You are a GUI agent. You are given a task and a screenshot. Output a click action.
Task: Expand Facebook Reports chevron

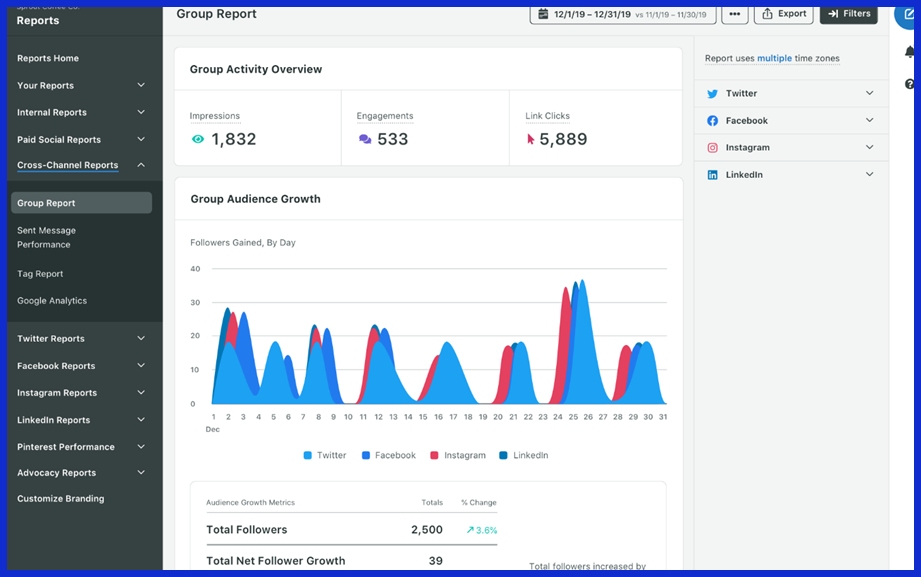coord(141,365)
